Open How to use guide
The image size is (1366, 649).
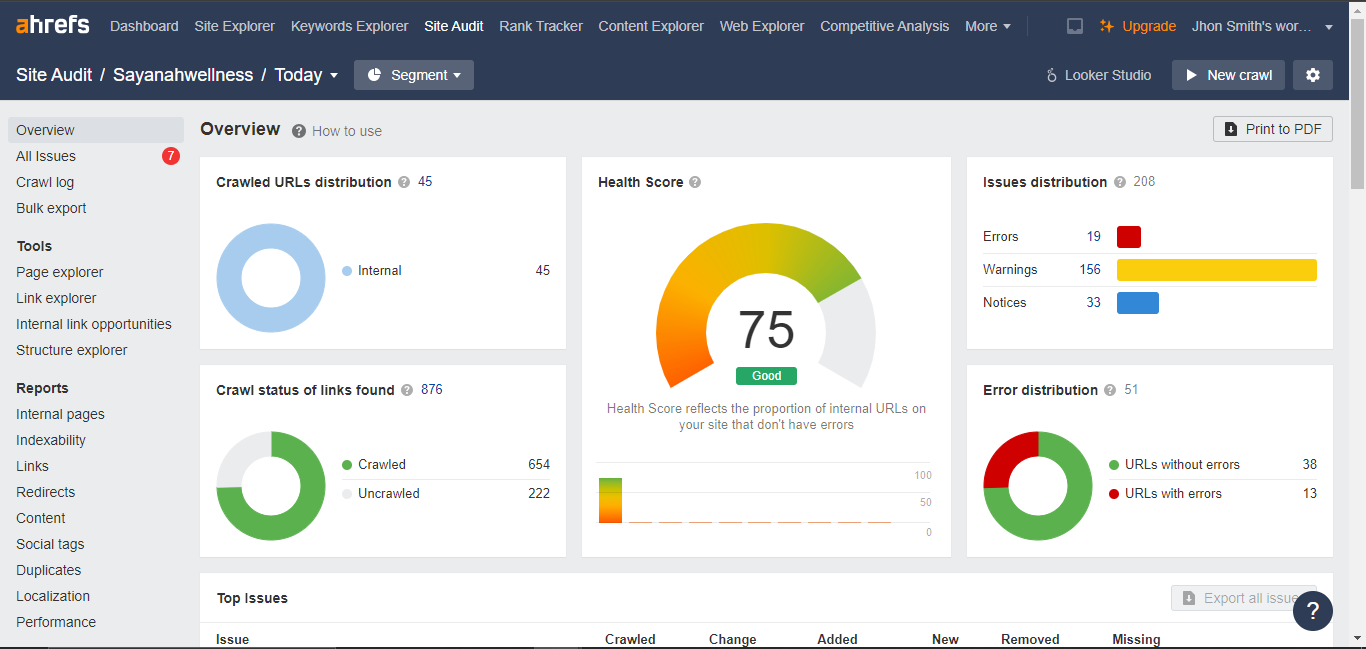click(347, 131)
